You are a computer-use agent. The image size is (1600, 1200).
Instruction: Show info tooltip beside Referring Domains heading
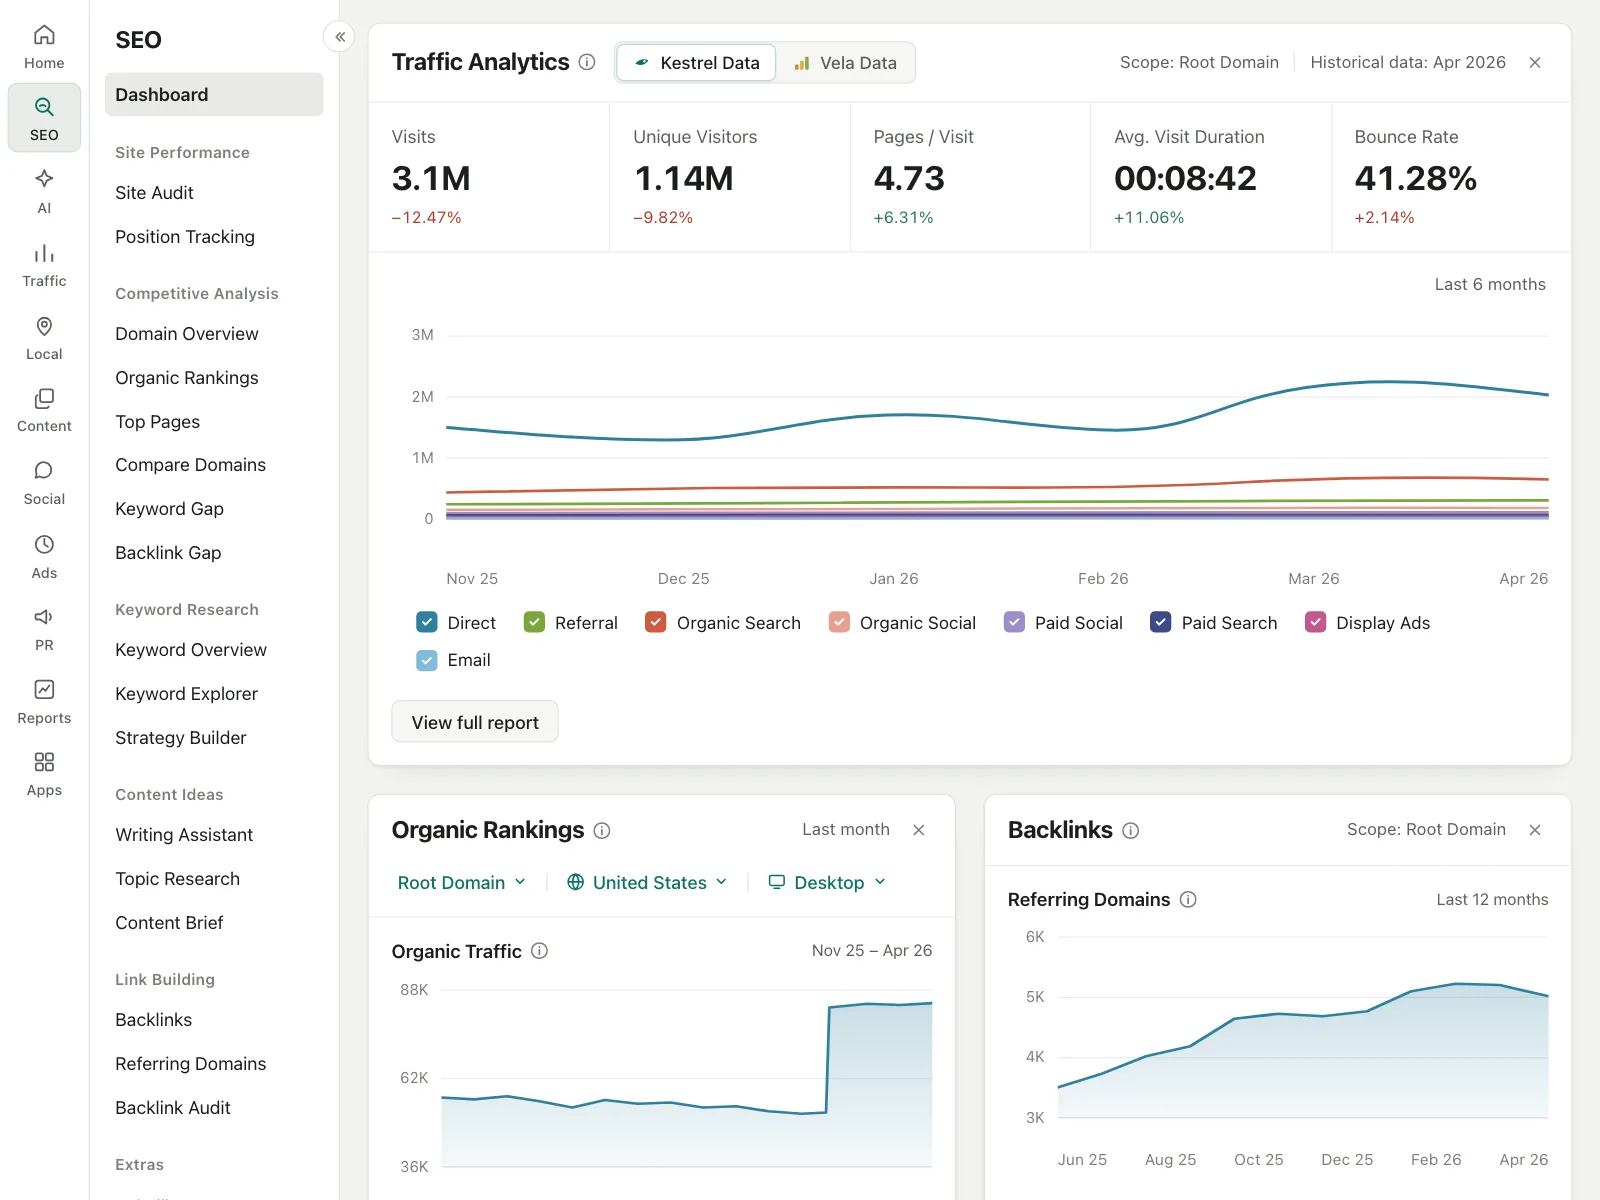1188,899
